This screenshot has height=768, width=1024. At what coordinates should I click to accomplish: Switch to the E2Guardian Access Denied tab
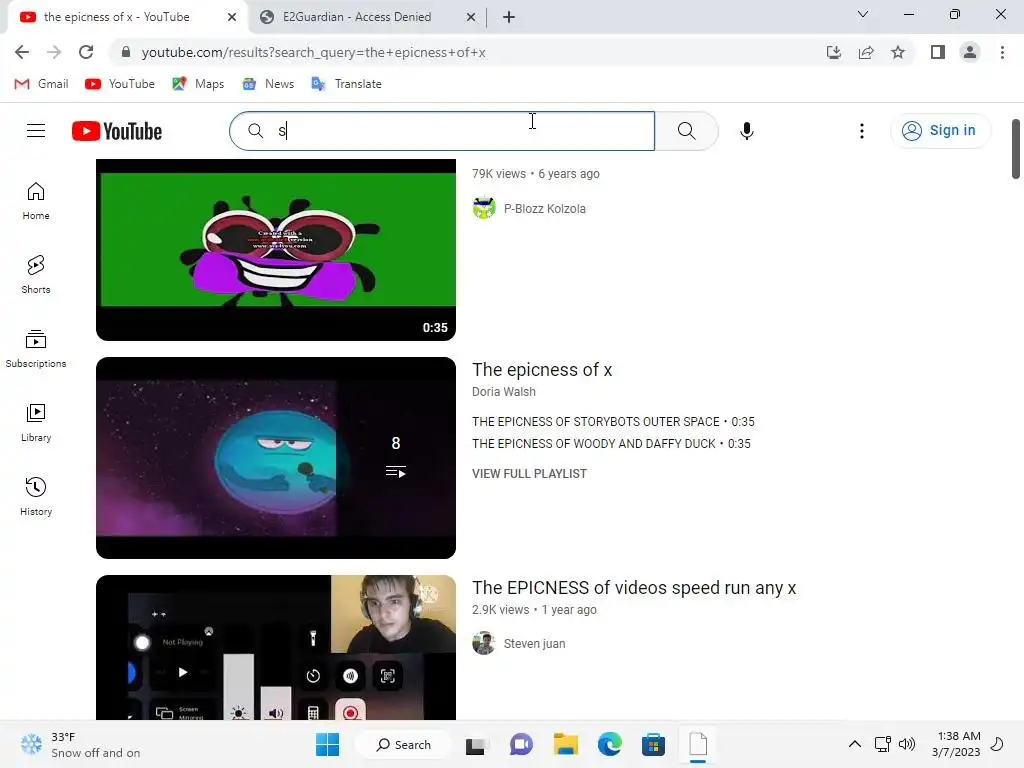click(357, 17)
